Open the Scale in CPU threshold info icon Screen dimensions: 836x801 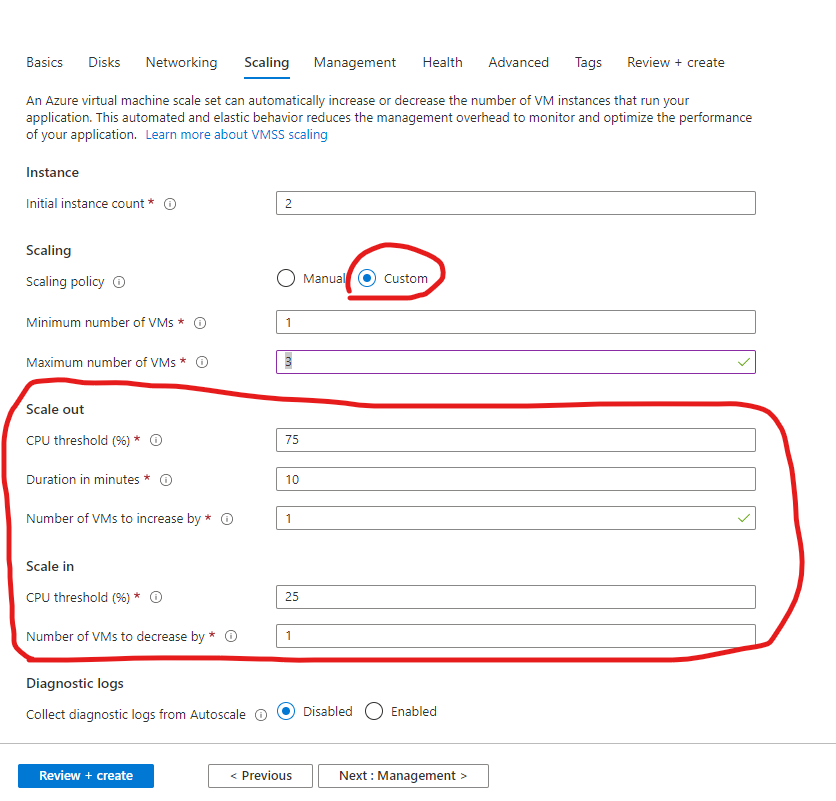[x=156, y=597]
